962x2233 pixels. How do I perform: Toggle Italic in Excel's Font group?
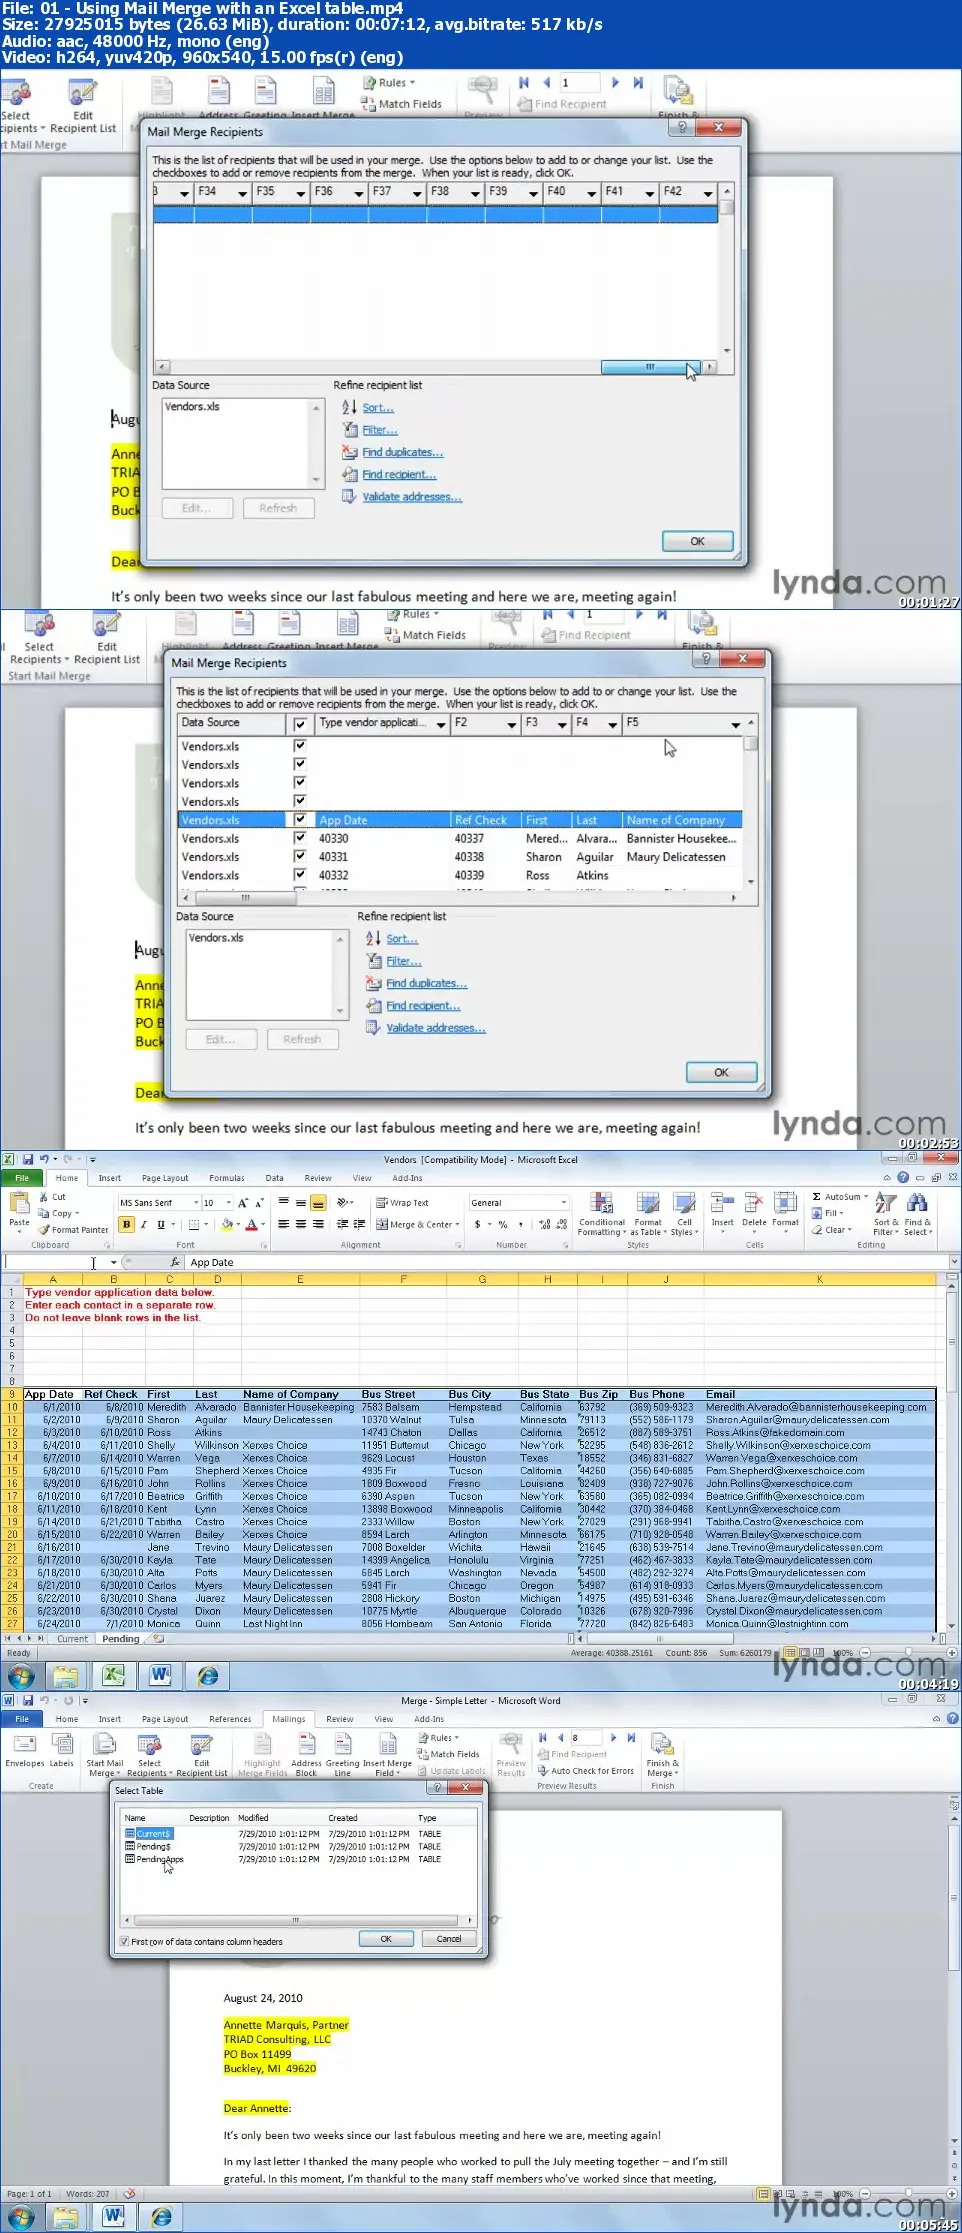pos(143,1224)
